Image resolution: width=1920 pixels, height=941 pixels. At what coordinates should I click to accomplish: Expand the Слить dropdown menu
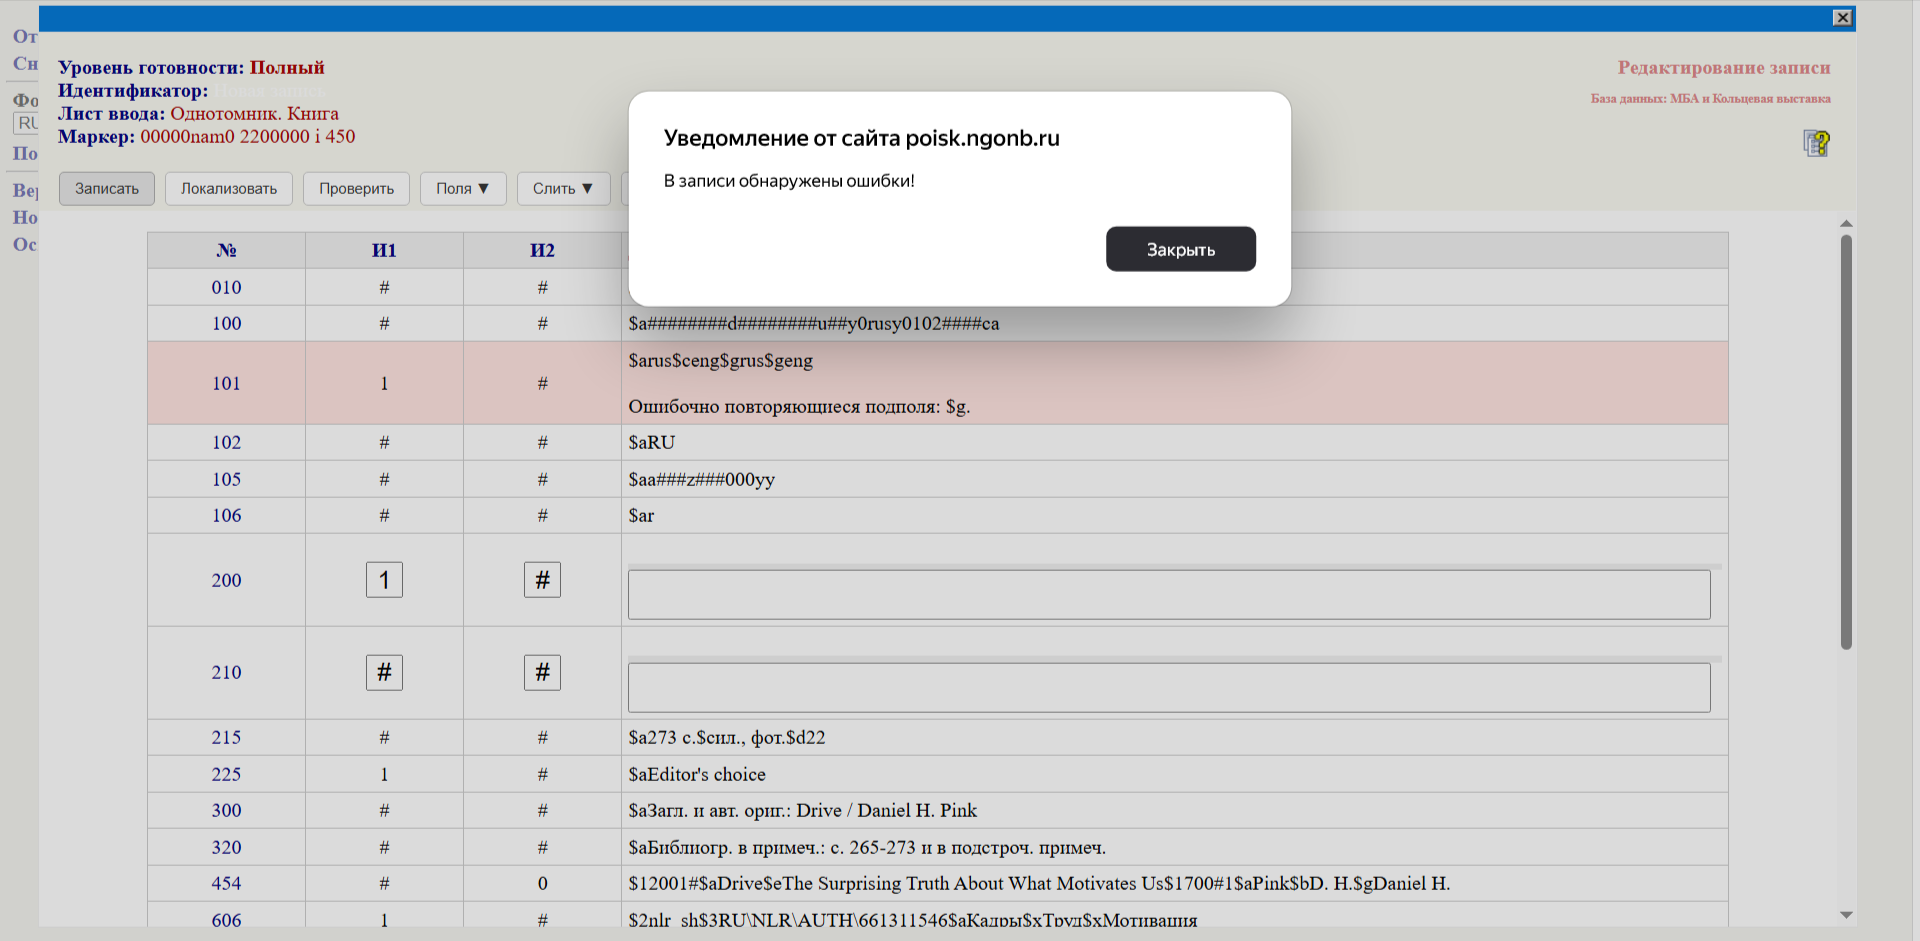click(562, 189)
